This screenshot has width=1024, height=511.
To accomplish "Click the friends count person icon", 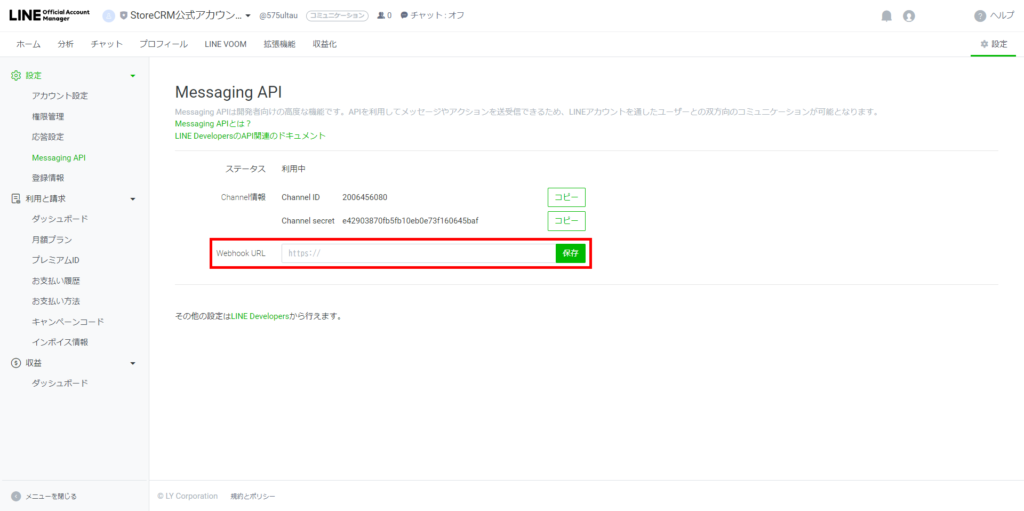I will (381, 16).
